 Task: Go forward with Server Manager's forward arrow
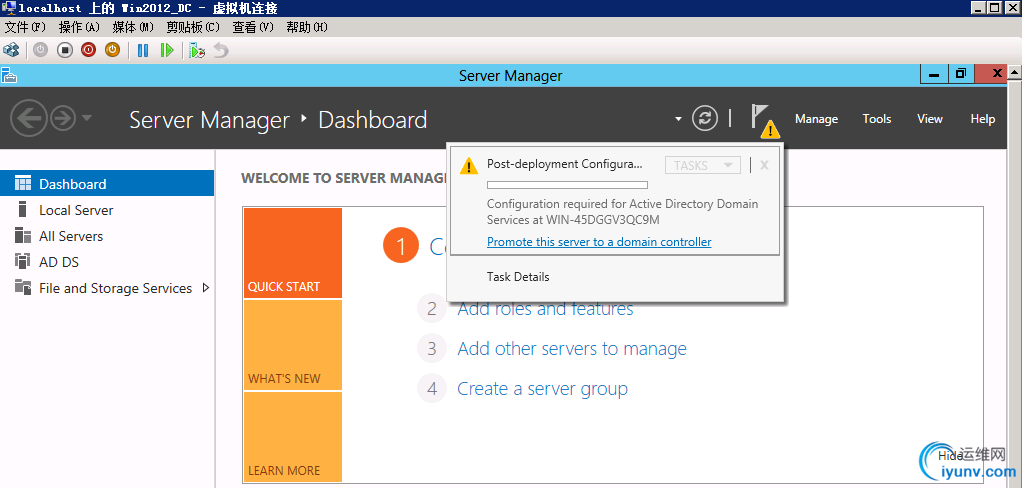coord(63,119)
